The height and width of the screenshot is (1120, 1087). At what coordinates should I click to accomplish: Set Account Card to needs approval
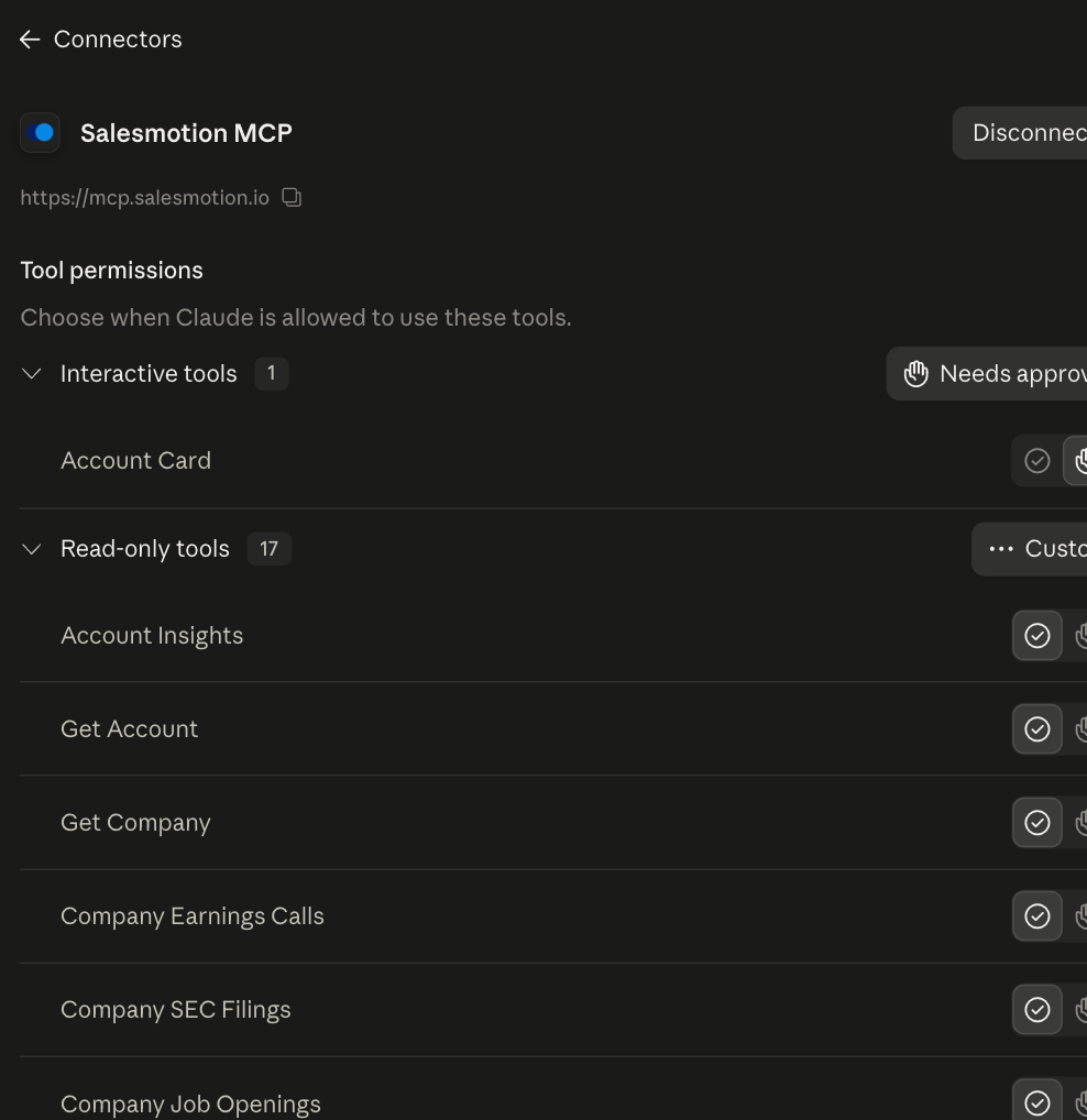click(1076, 461)
